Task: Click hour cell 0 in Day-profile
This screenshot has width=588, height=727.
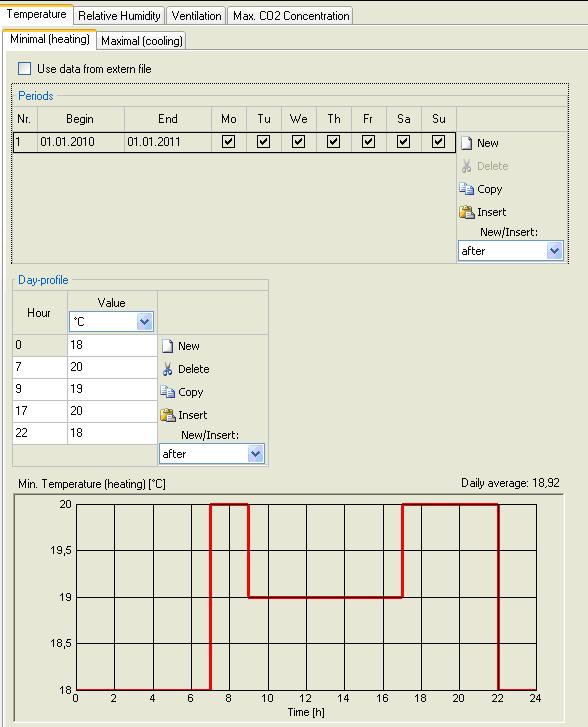Action: tap(40, 345)
